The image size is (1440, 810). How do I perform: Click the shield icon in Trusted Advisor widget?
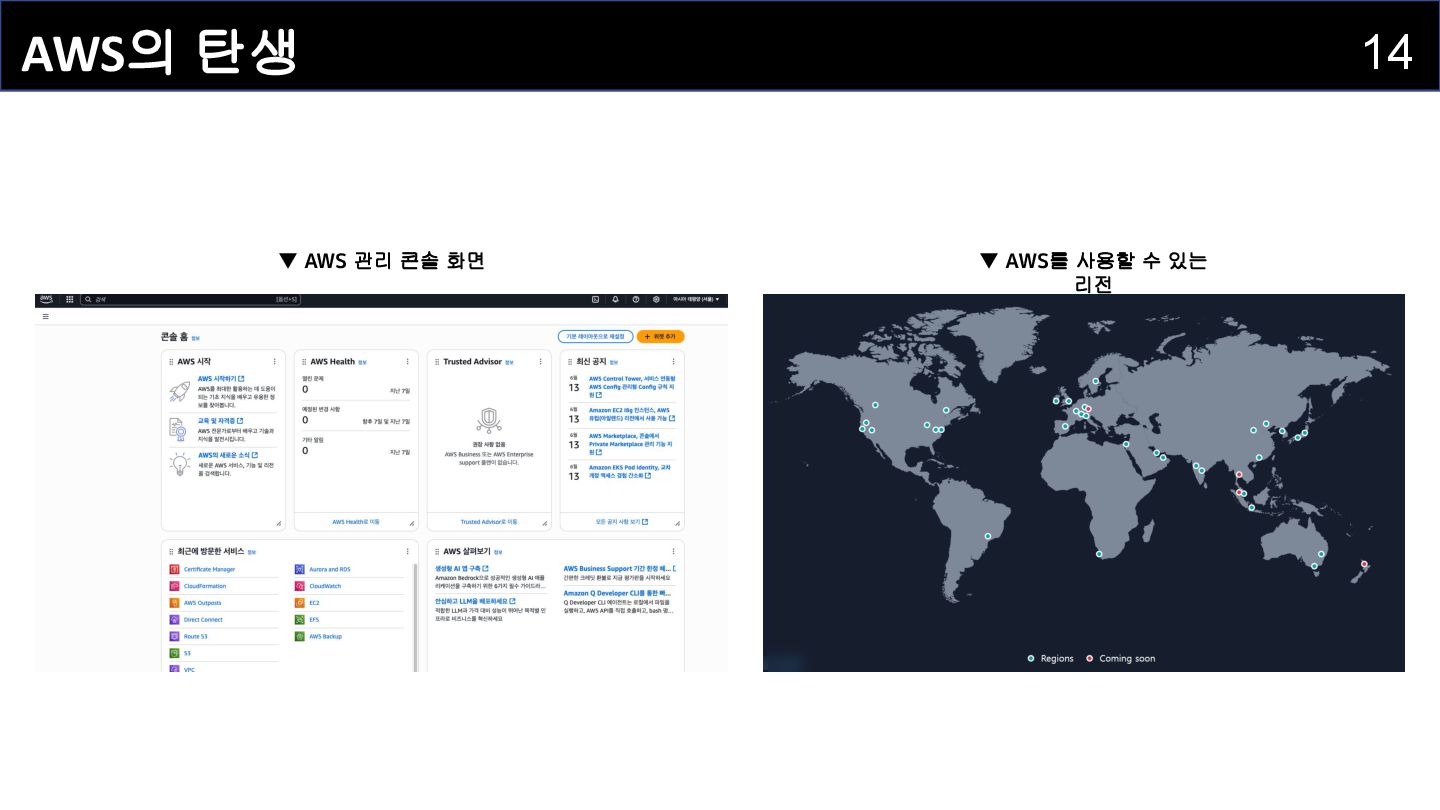pyautogui.click(x=488, y=419)
